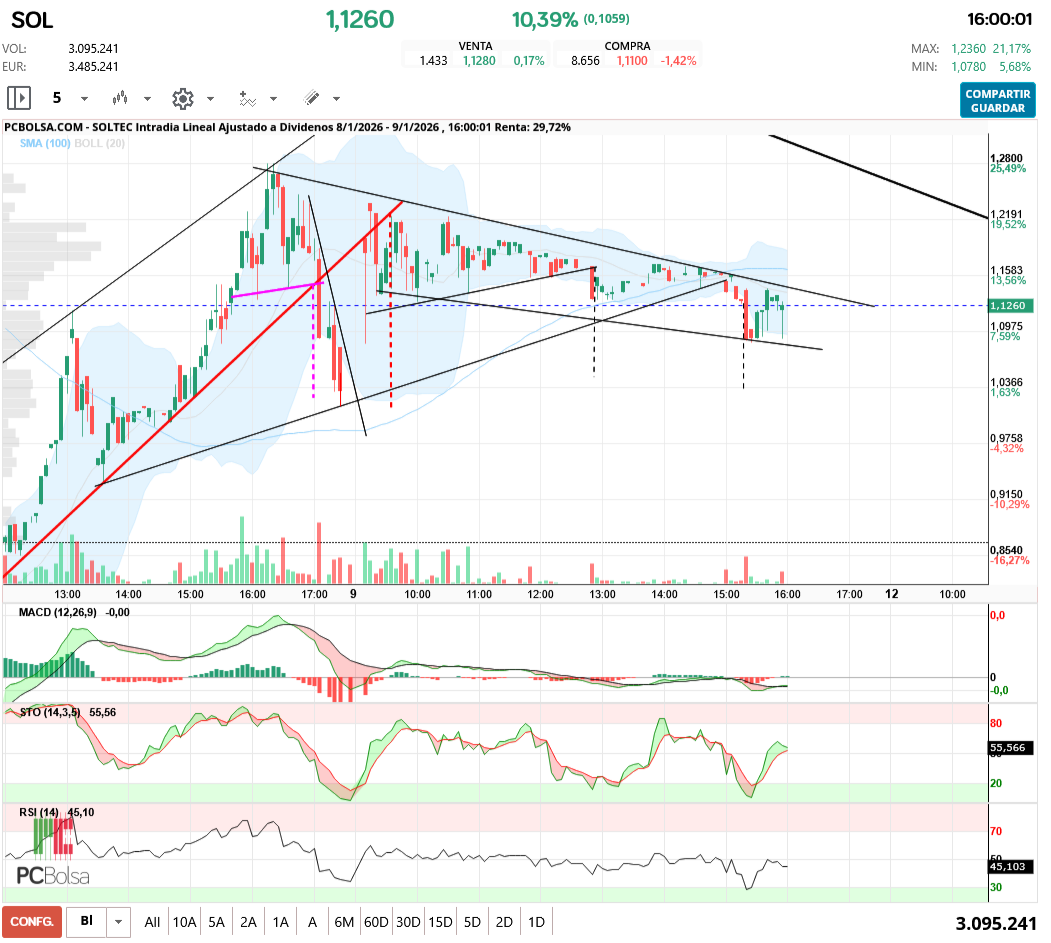
Task: Click the 13:00 label left of 14:00
Action: pos(68,594)
